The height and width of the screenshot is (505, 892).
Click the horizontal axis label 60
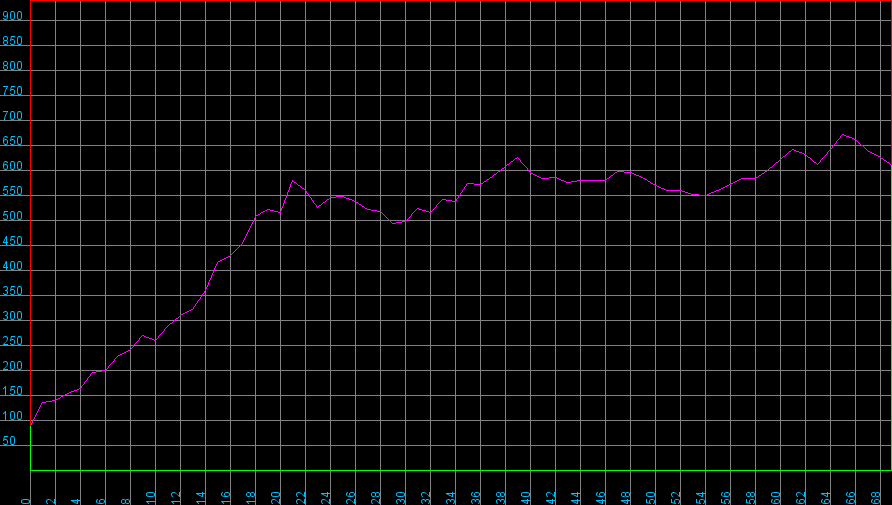pos(777,498)
